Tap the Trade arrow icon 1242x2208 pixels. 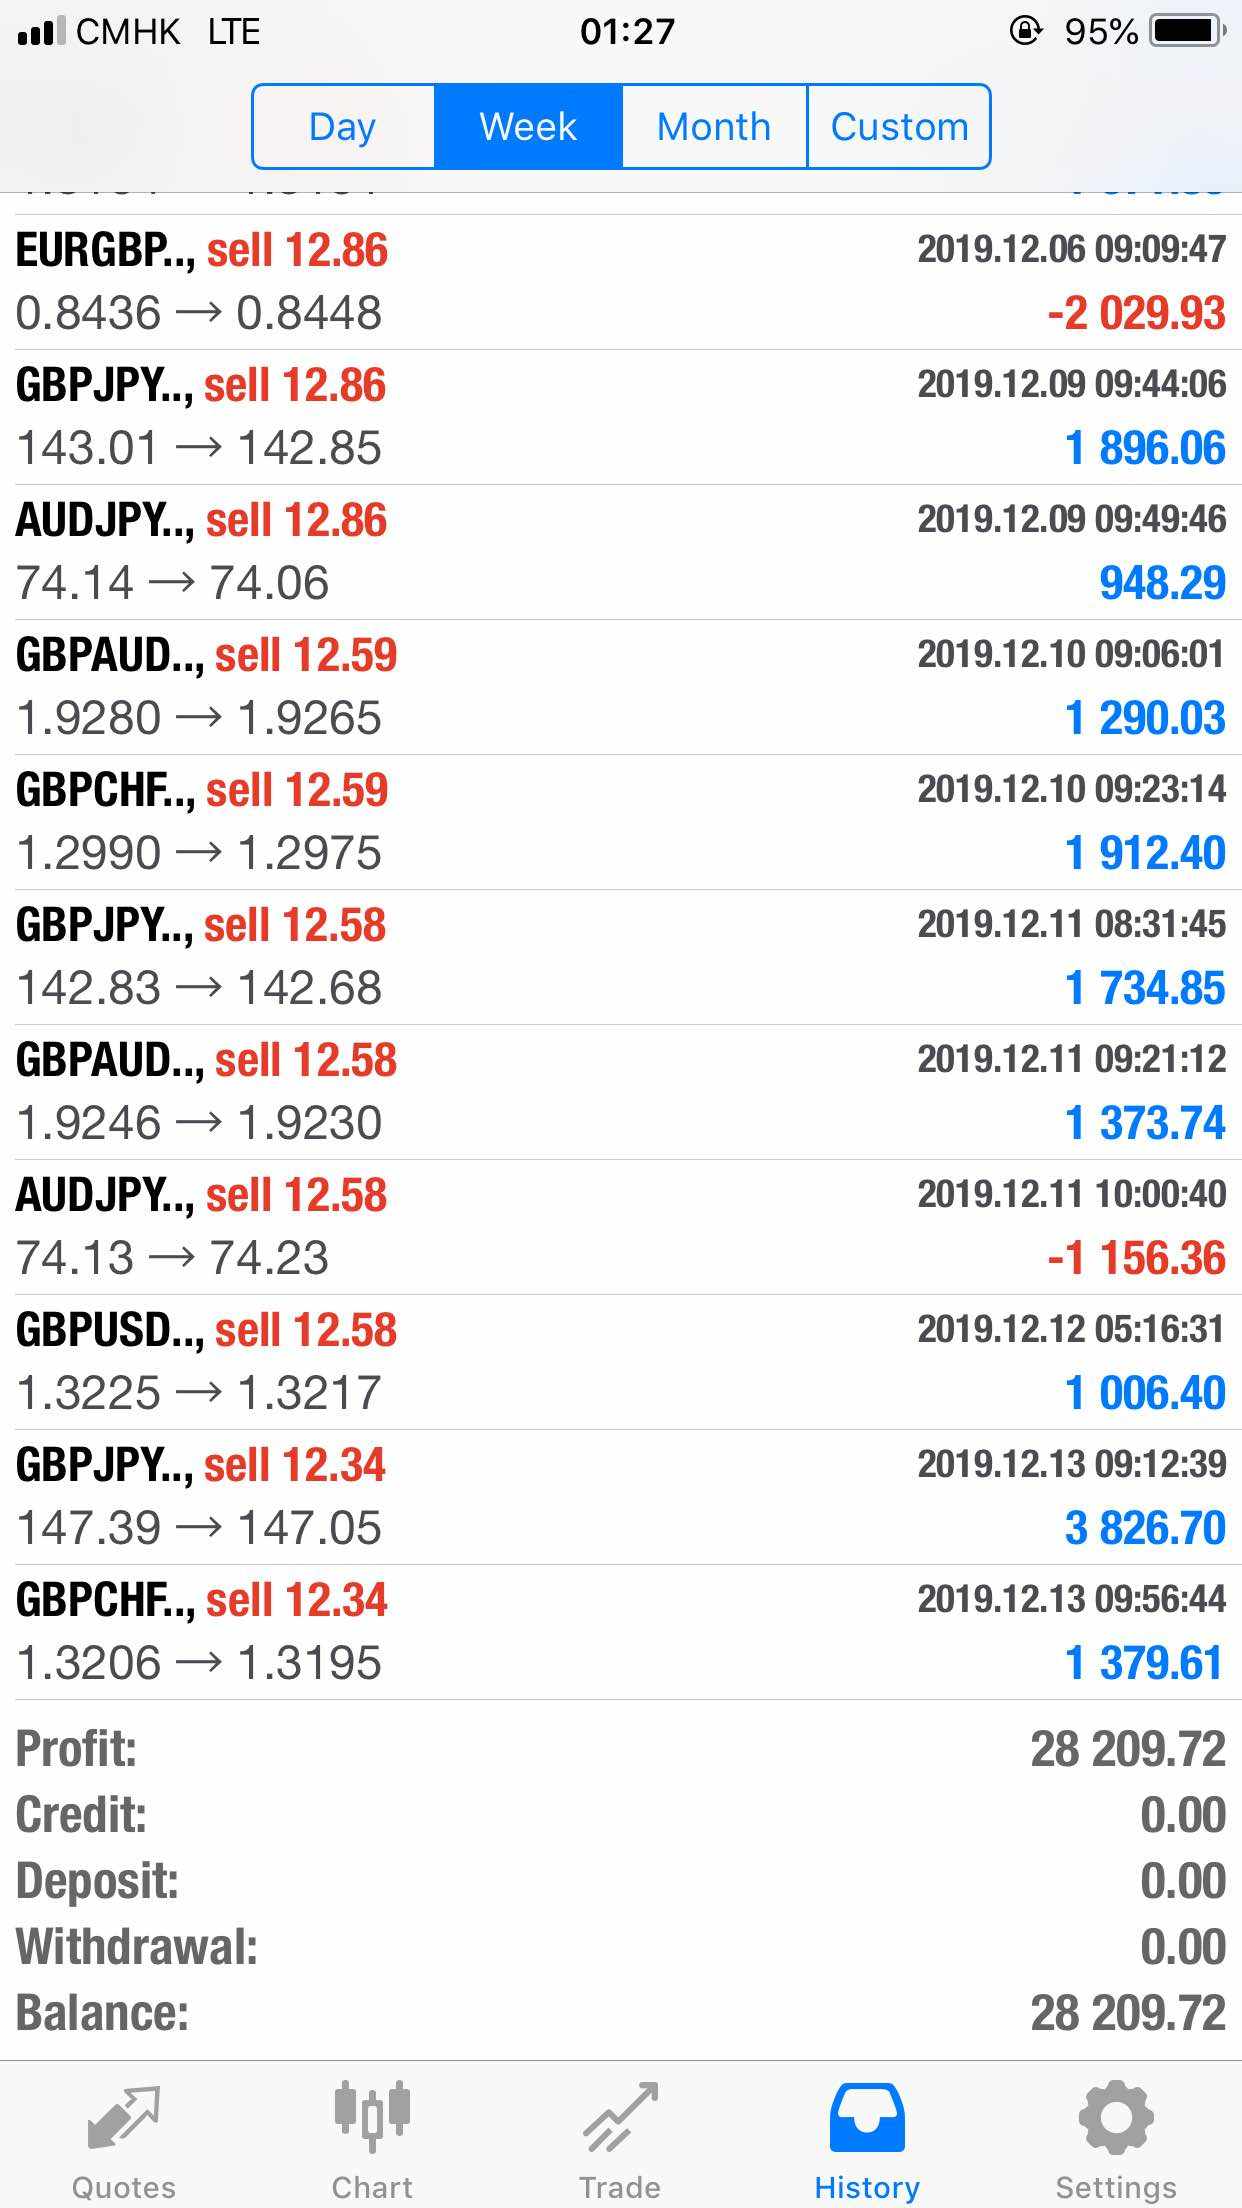tap(620, 2118)
